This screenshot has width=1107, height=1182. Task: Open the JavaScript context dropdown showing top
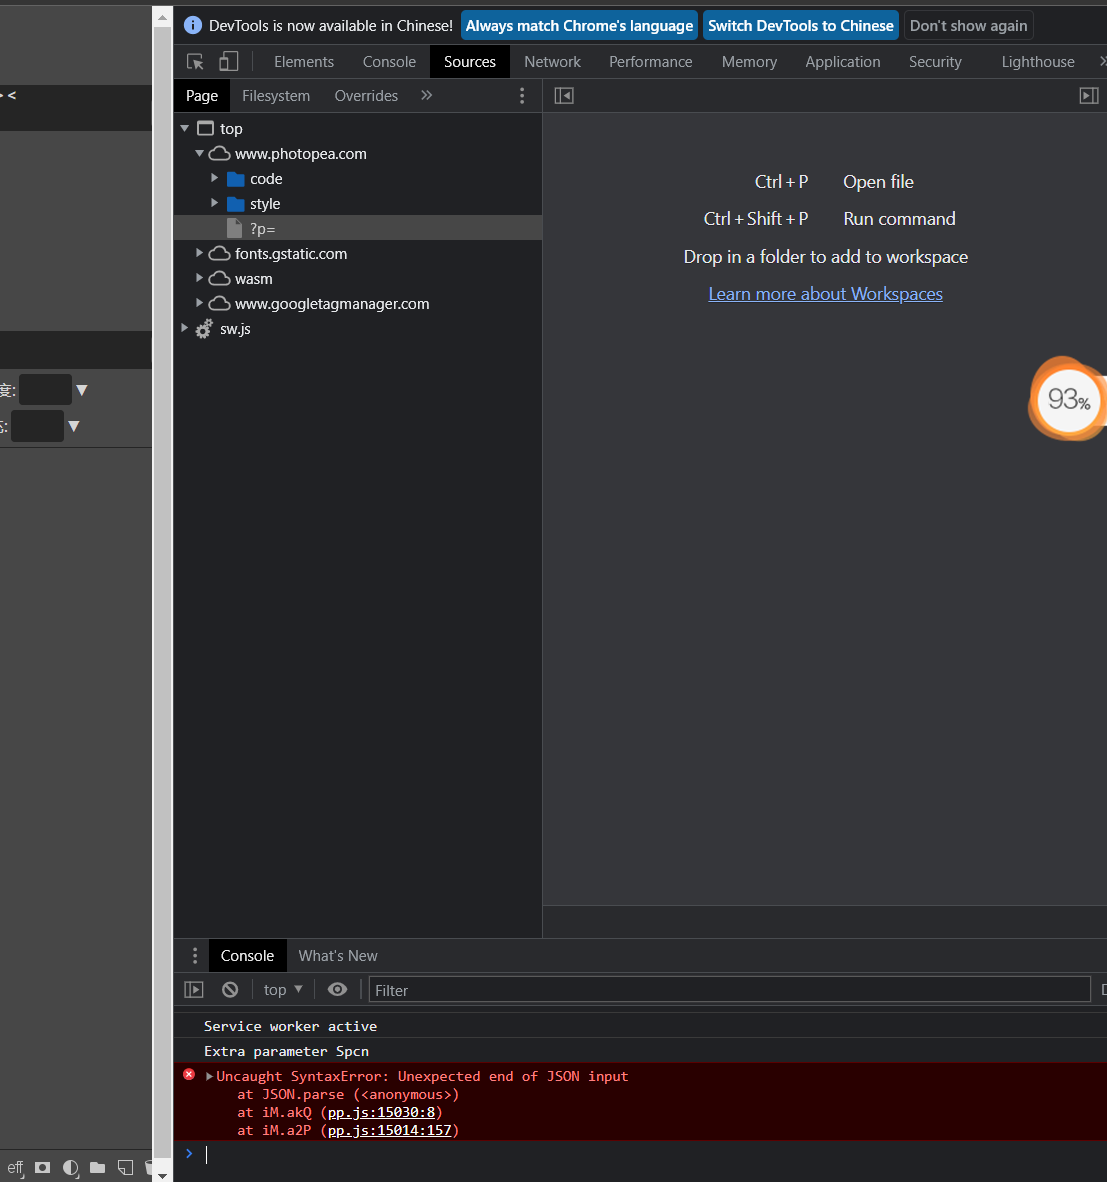[282, 989]
